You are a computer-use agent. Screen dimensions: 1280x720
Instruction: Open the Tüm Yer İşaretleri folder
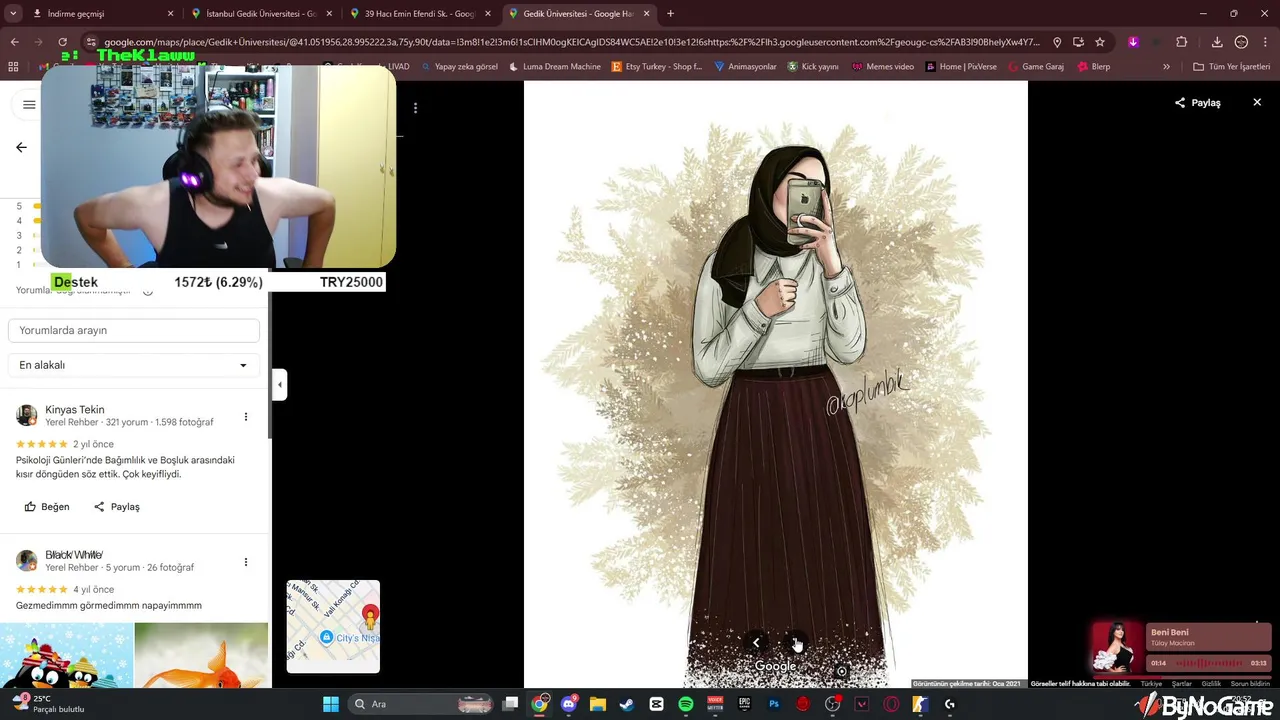(x=1232, y=66)
